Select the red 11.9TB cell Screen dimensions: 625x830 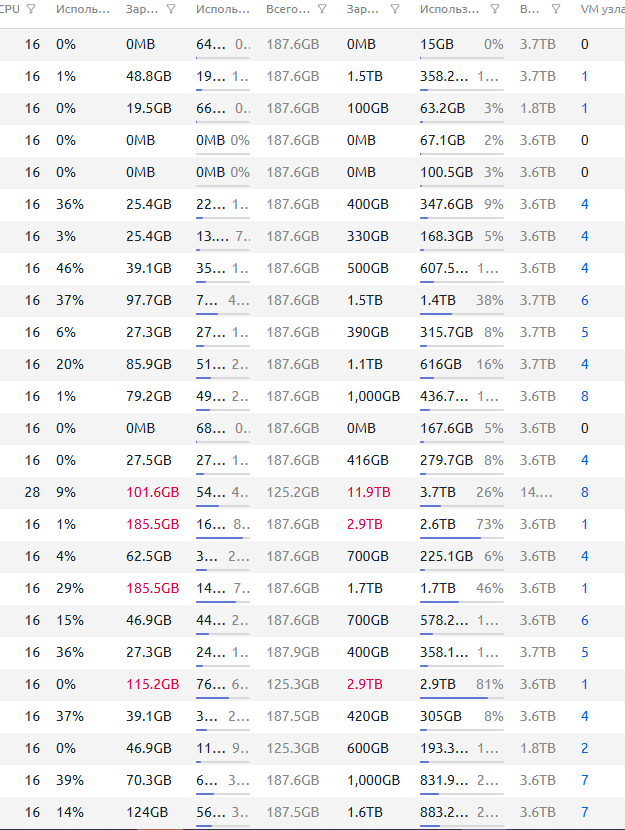point(367,492)
